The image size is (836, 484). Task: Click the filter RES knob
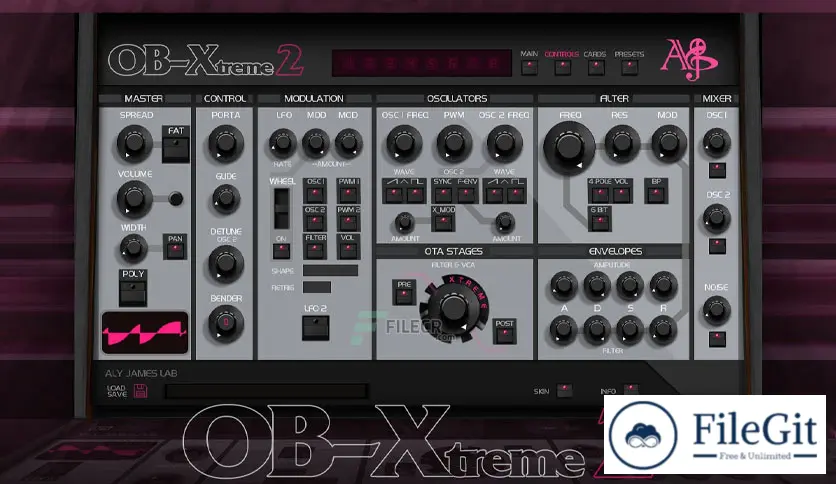click(622, 143)
